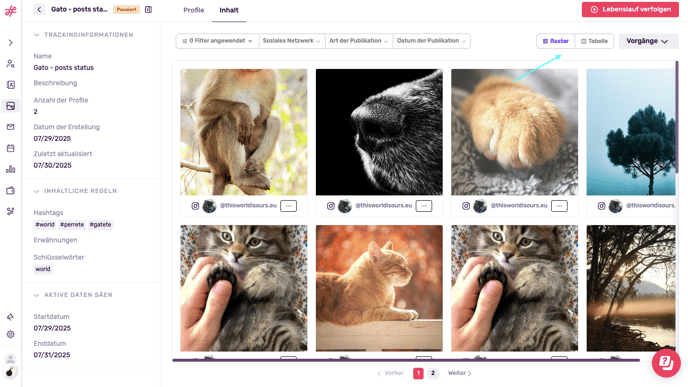Open the monkey photo post
688x387 pixels.
click(x=244, y=132)
